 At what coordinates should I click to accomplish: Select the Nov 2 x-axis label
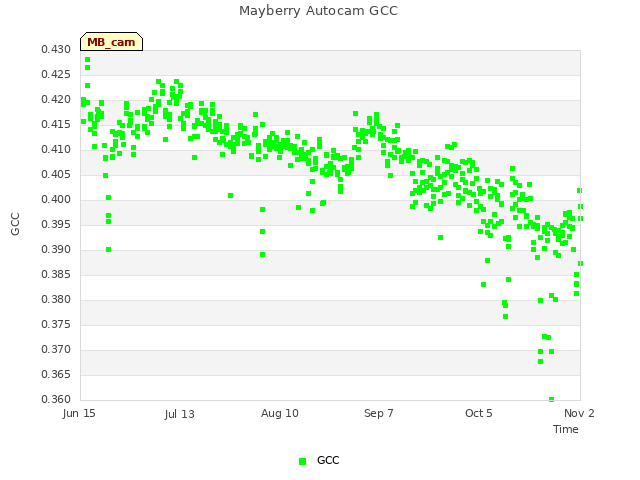tap(579, 413)
